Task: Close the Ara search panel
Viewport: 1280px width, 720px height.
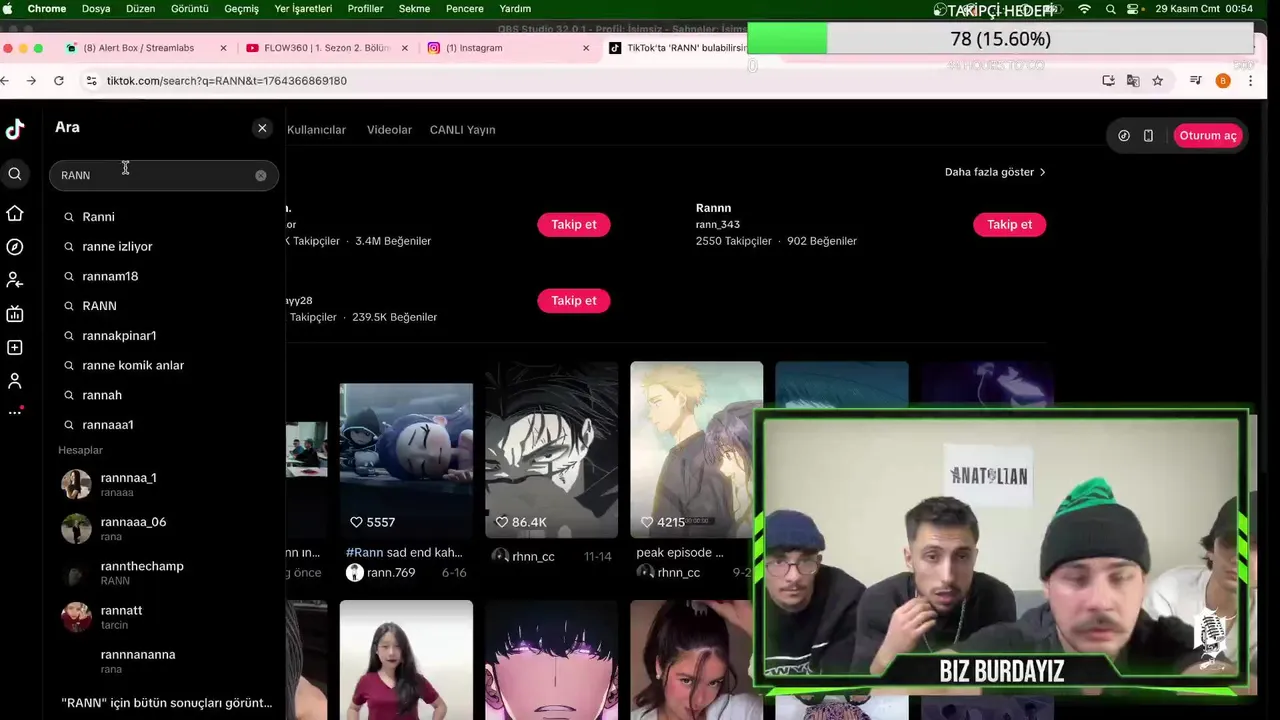Action: (262, 128)
